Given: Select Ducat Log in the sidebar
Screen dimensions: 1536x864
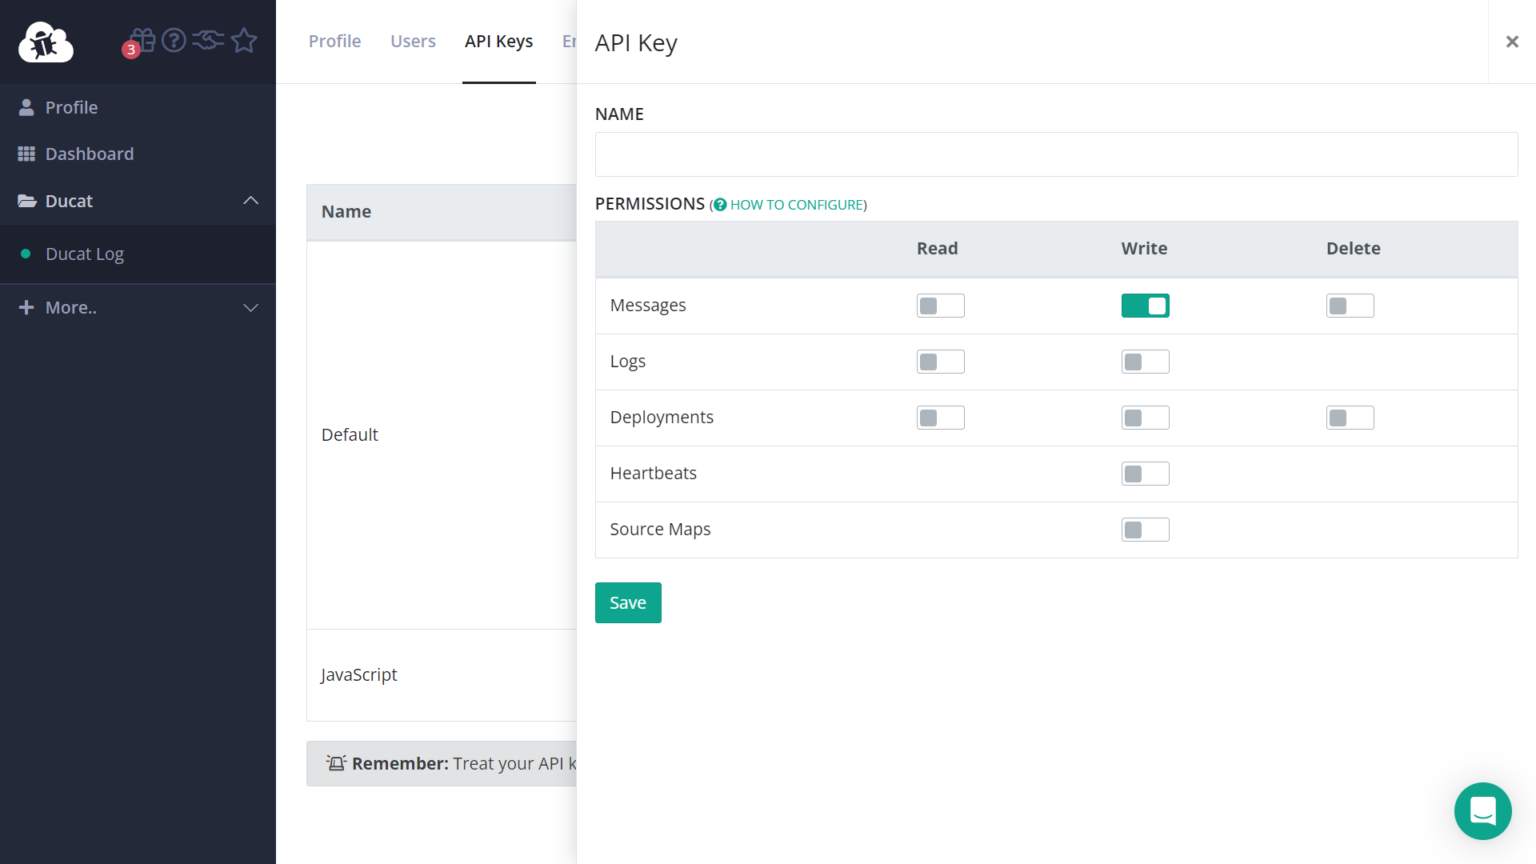Looking at the screenshot, I should [x=85, y=254].
